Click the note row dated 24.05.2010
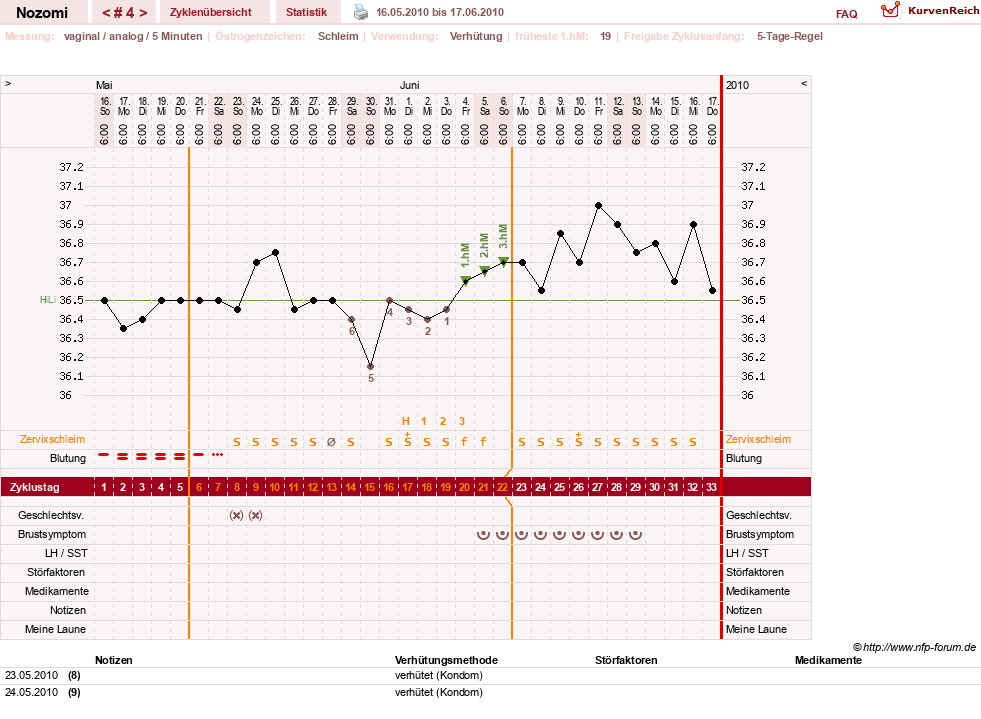The height and width of the screenshot is (719, 981). [488, 693]
